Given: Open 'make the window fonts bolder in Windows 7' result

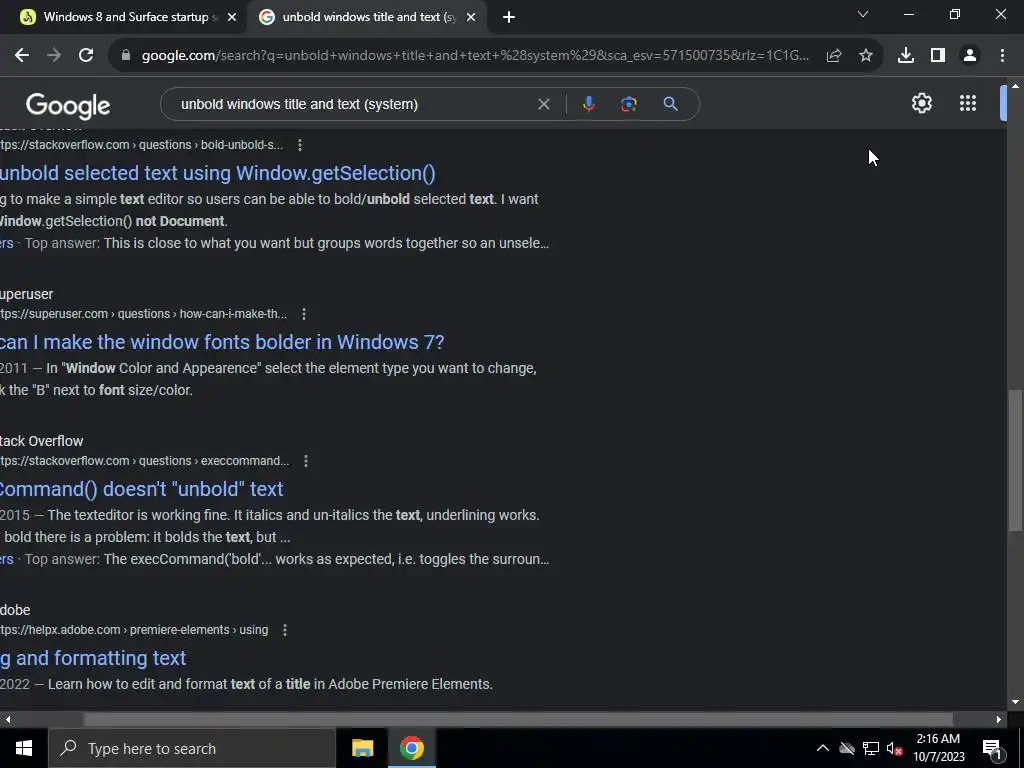Looking at the screenshot, I should (x=222, y=342).
